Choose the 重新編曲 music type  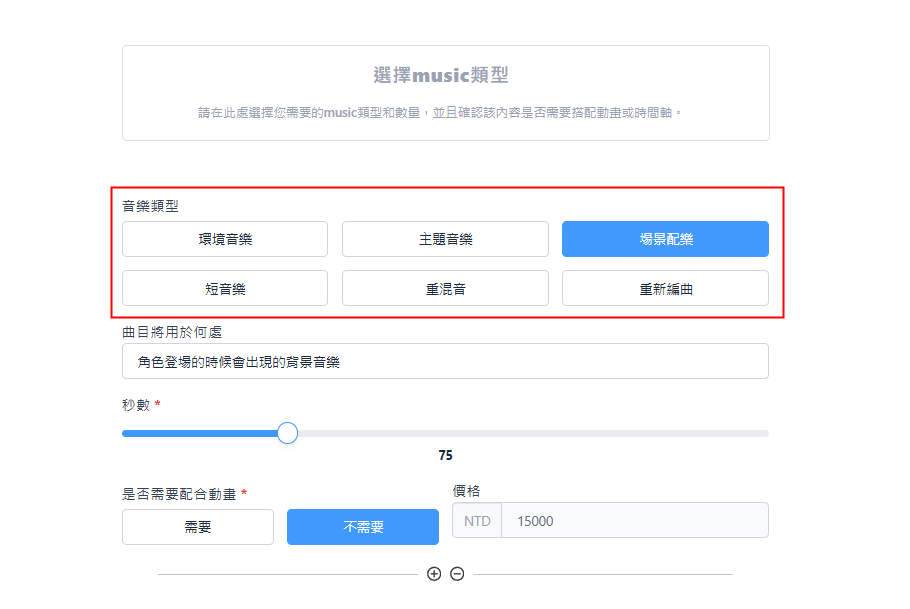tap(665, 288)
